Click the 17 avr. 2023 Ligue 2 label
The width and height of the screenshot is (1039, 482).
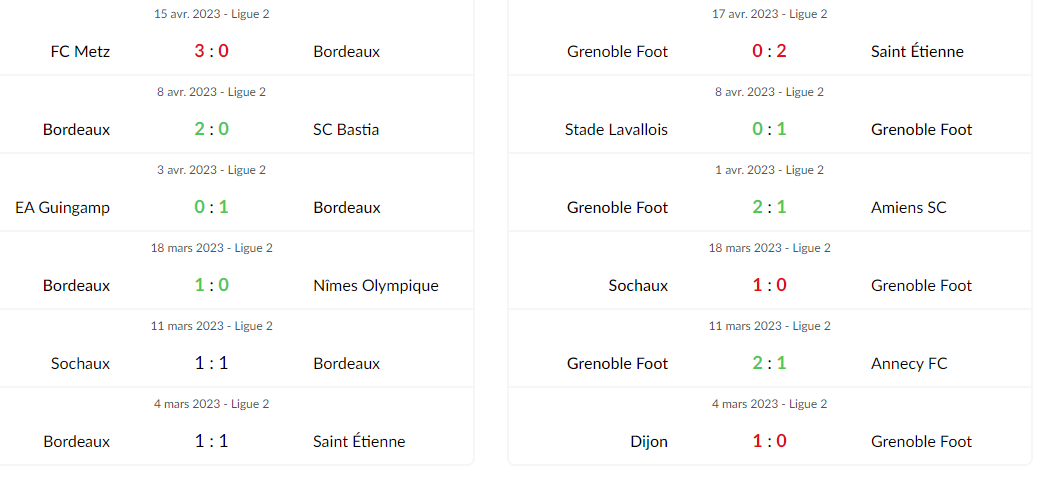coord(769,14)
